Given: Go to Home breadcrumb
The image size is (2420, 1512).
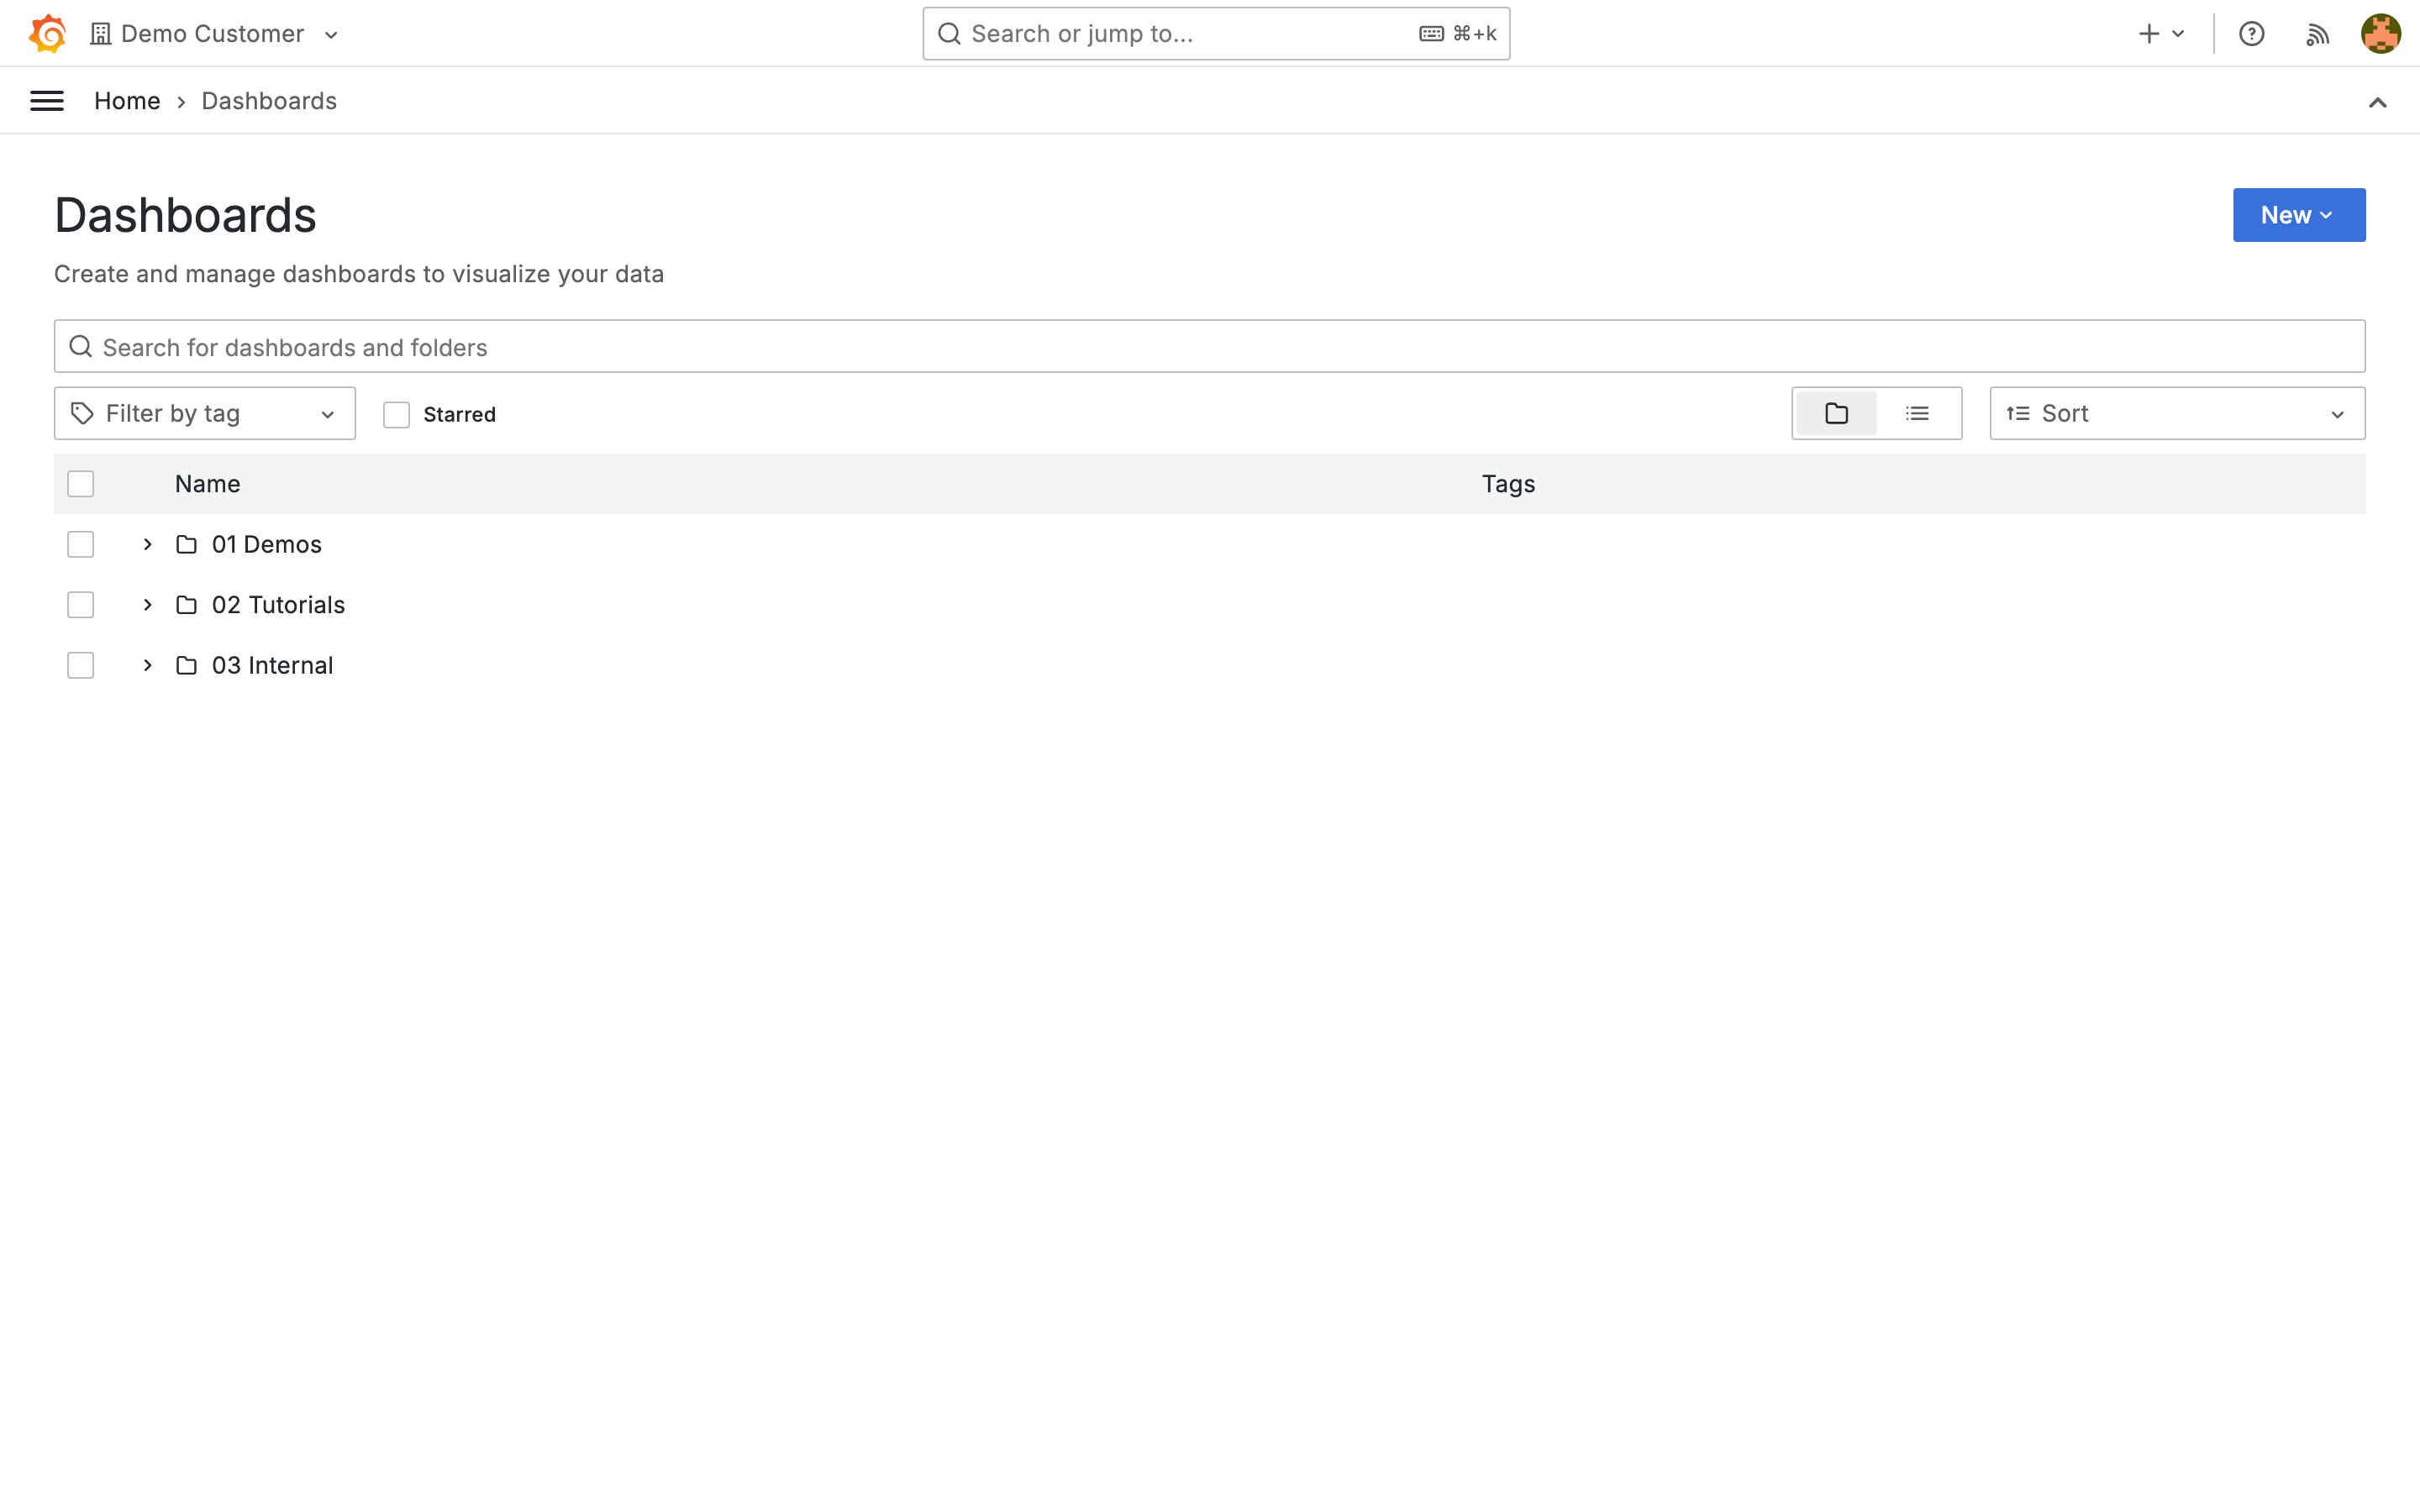Looking at the screenshot, I should point(127,101).
